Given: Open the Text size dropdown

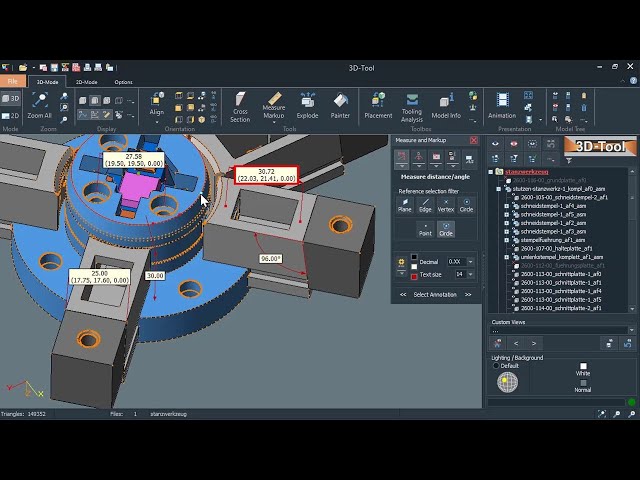Looking at the screenshot, I should point(471,274).
